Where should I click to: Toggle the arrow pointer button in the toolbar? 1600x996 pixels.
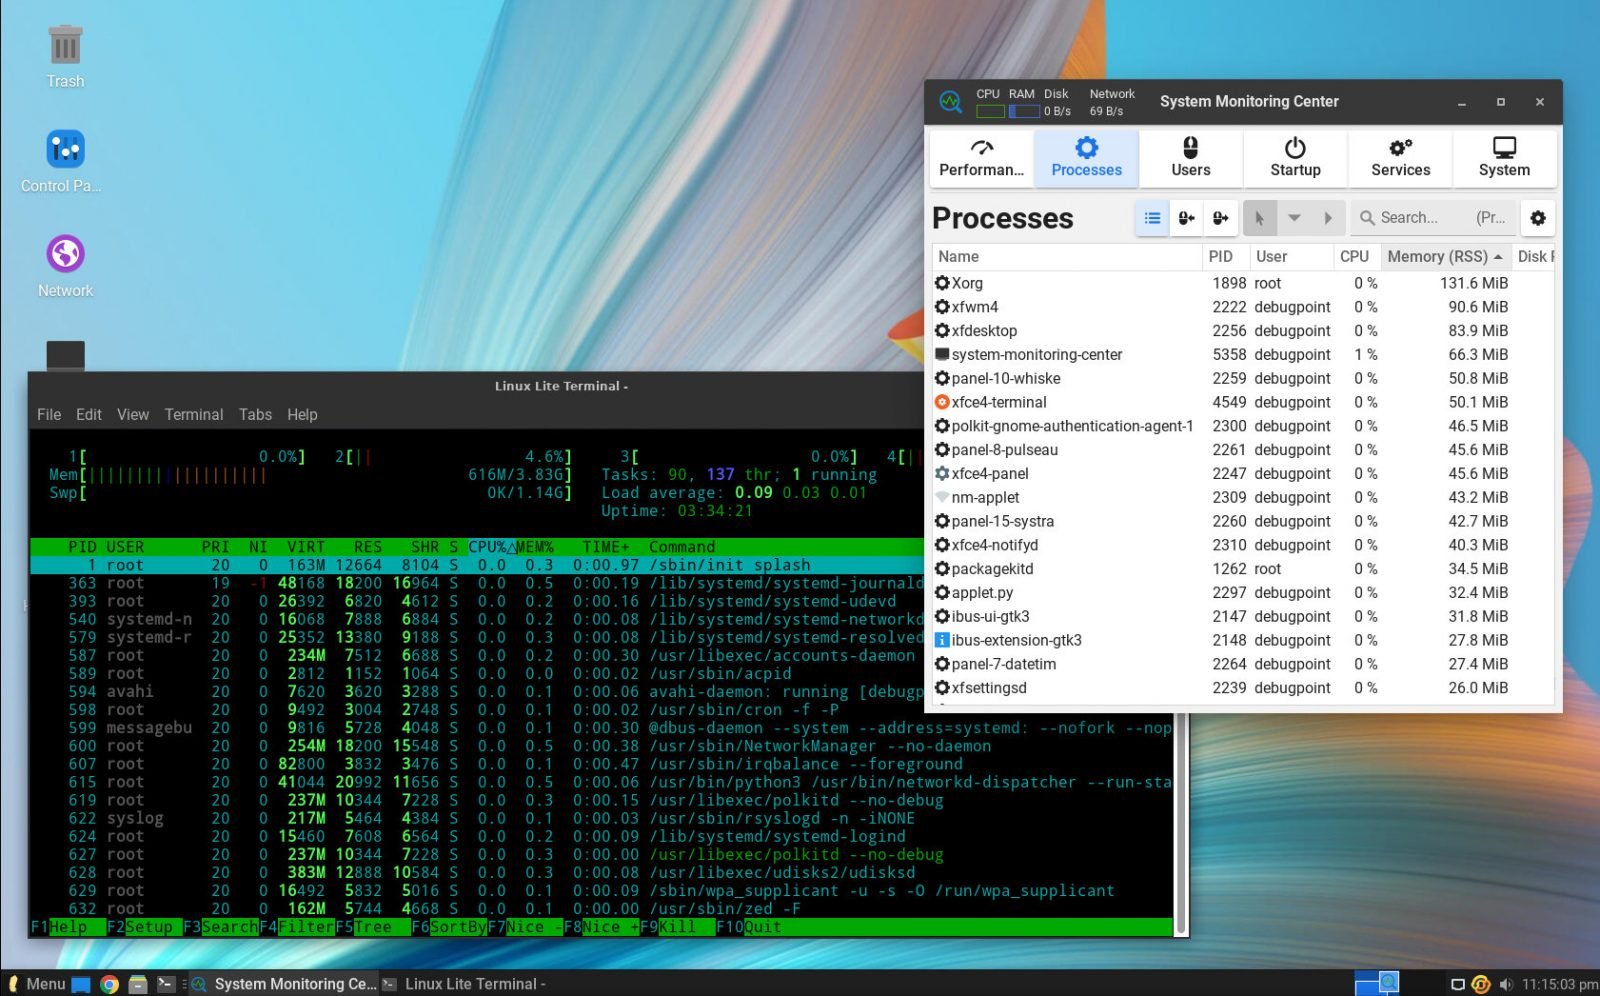tap(1260, 217)
